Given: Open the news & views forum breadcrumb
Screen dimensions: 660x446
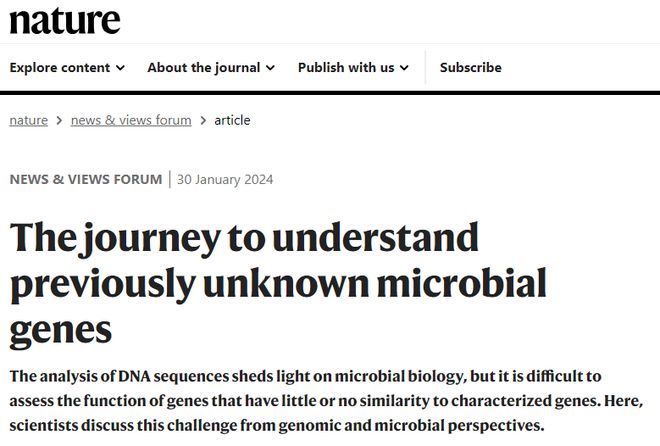Looking at the screenshot, I should tap(131, 120).
